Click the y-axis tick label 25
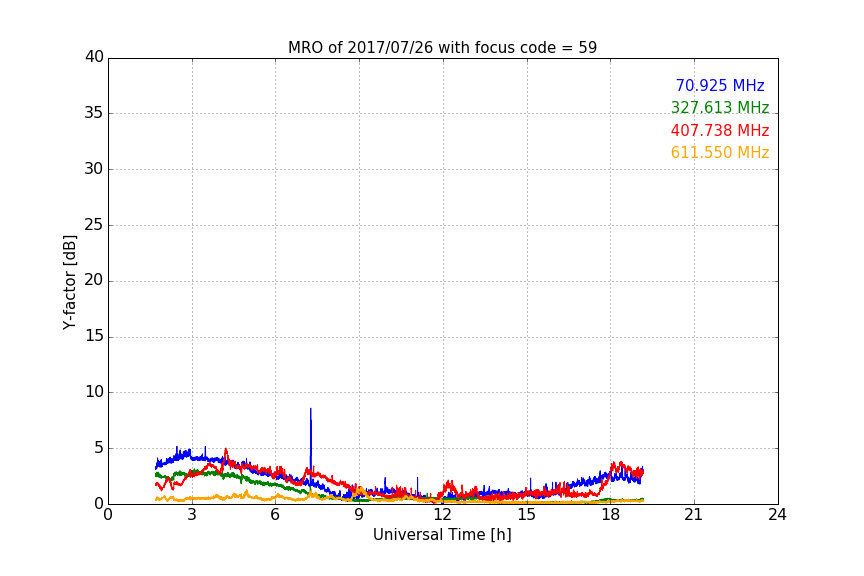Image resolution: width=864 pixels, height=576 pixels. click(x=94, y=224)
